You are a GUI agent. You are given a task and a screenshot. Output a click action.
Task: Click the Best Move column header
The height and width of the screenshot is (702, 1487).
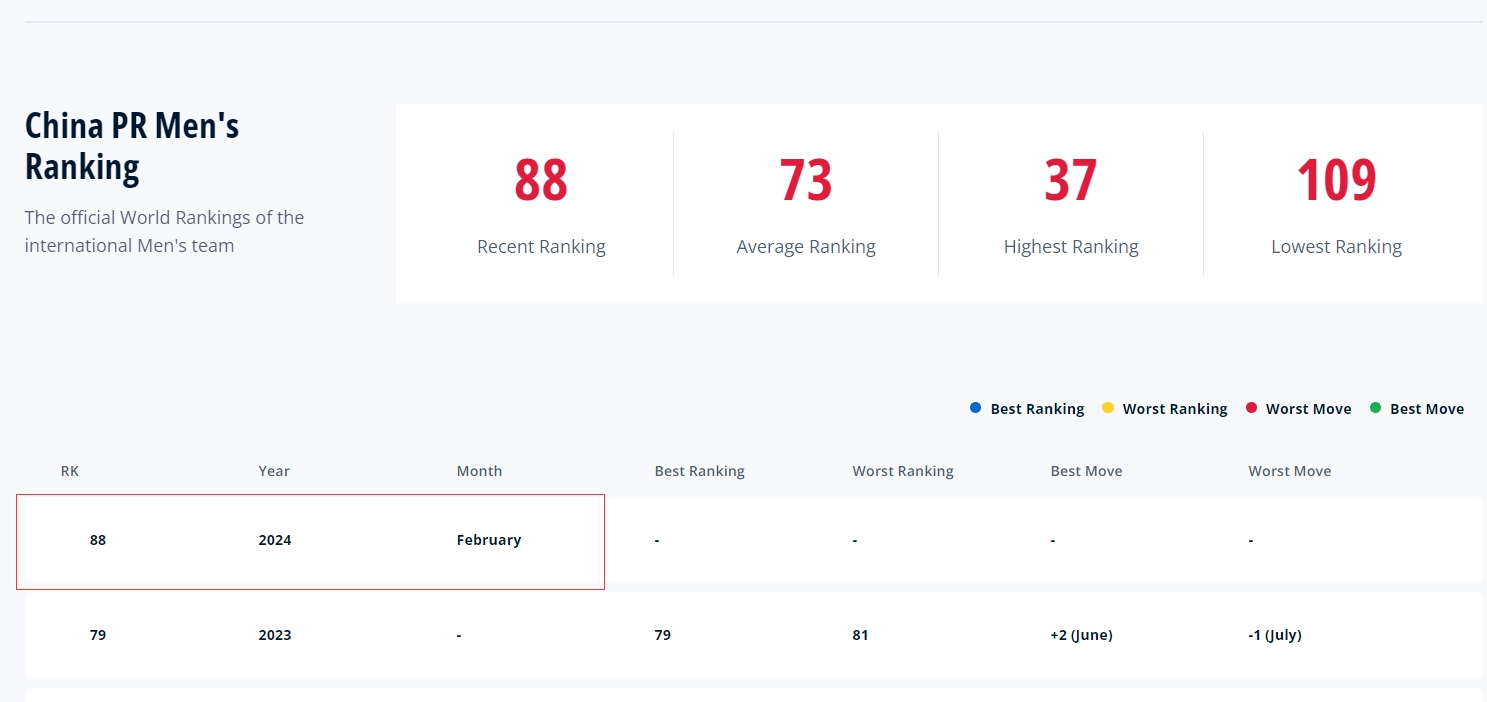click(x=1086, y=471)
